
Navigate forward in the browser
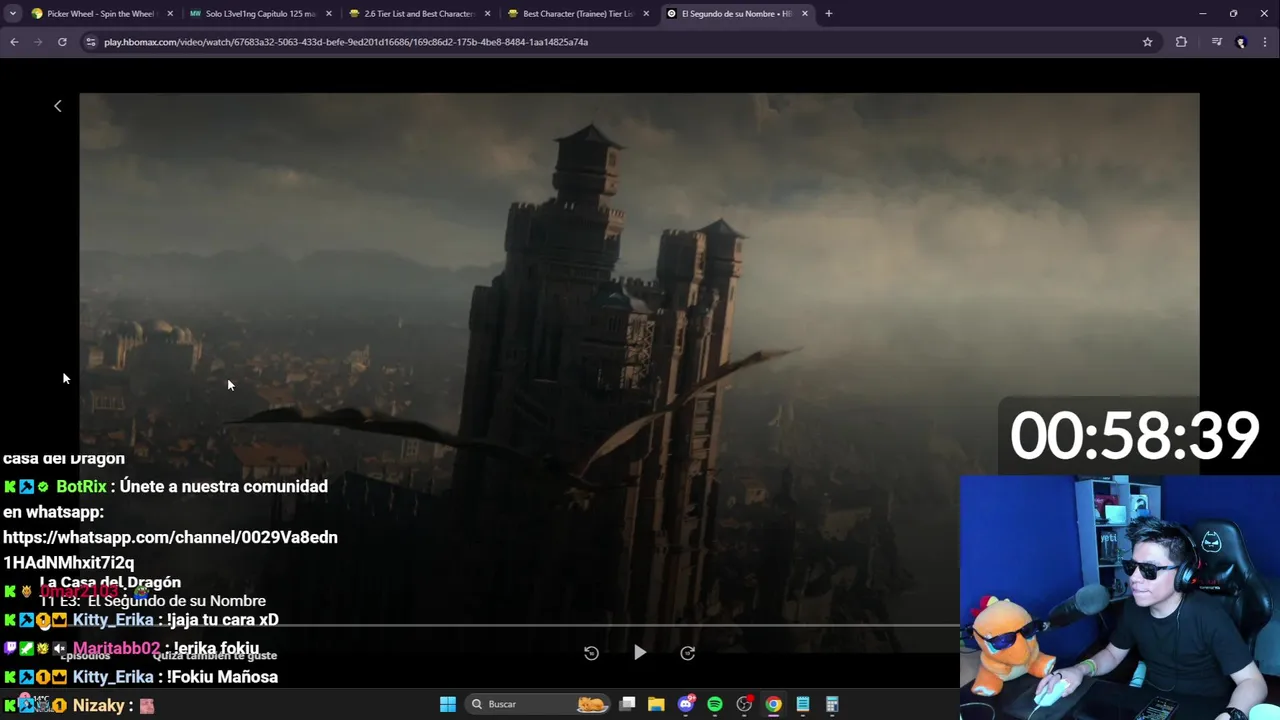coord(38,42)
